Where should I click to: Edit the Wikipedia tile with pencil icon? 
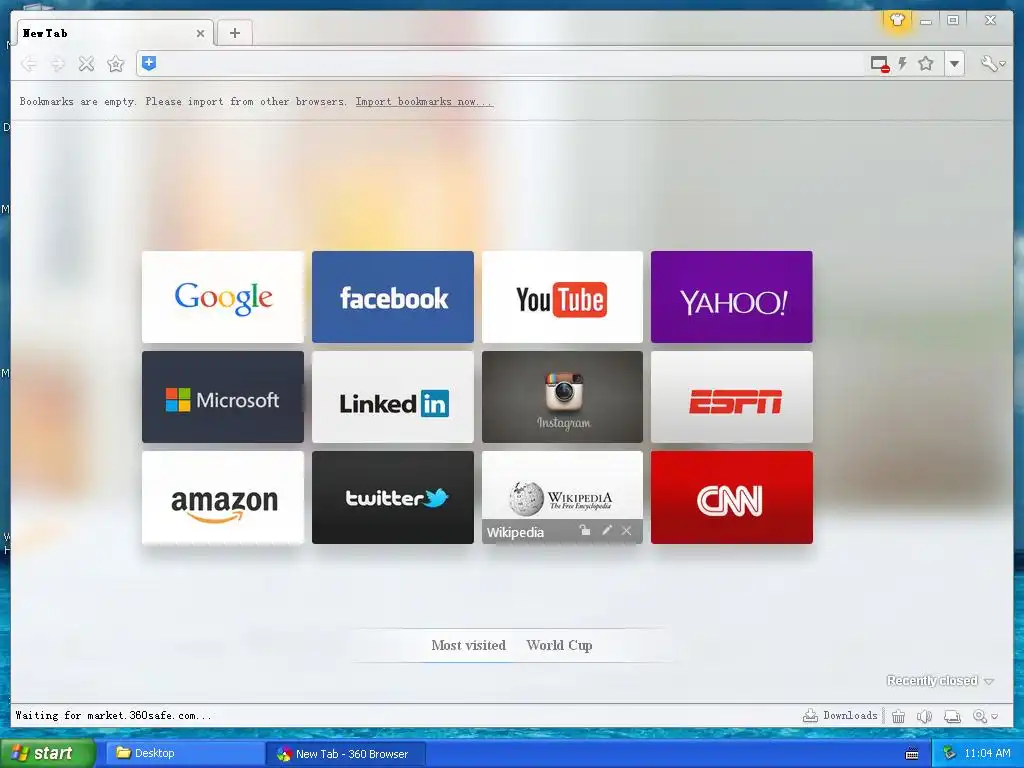tap(607, 530)
